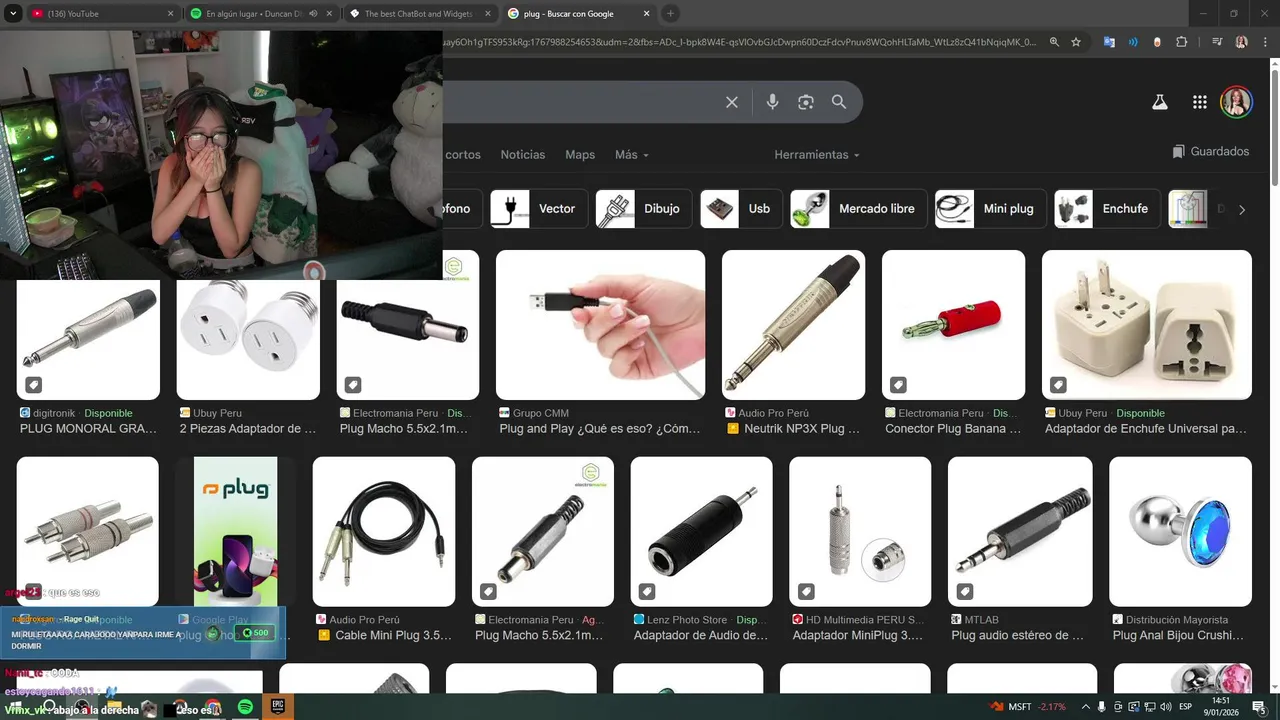Open the MTLAB source link
This screenshot has height=720, width=1280.
[x=975, y=620]
